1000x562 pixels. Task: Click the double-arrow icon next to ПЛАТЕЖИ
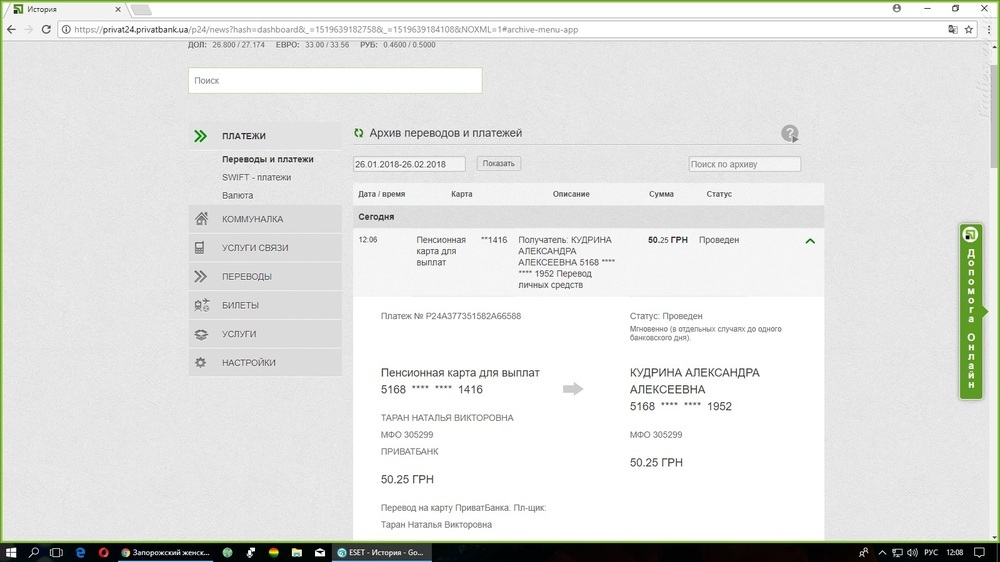200,136
